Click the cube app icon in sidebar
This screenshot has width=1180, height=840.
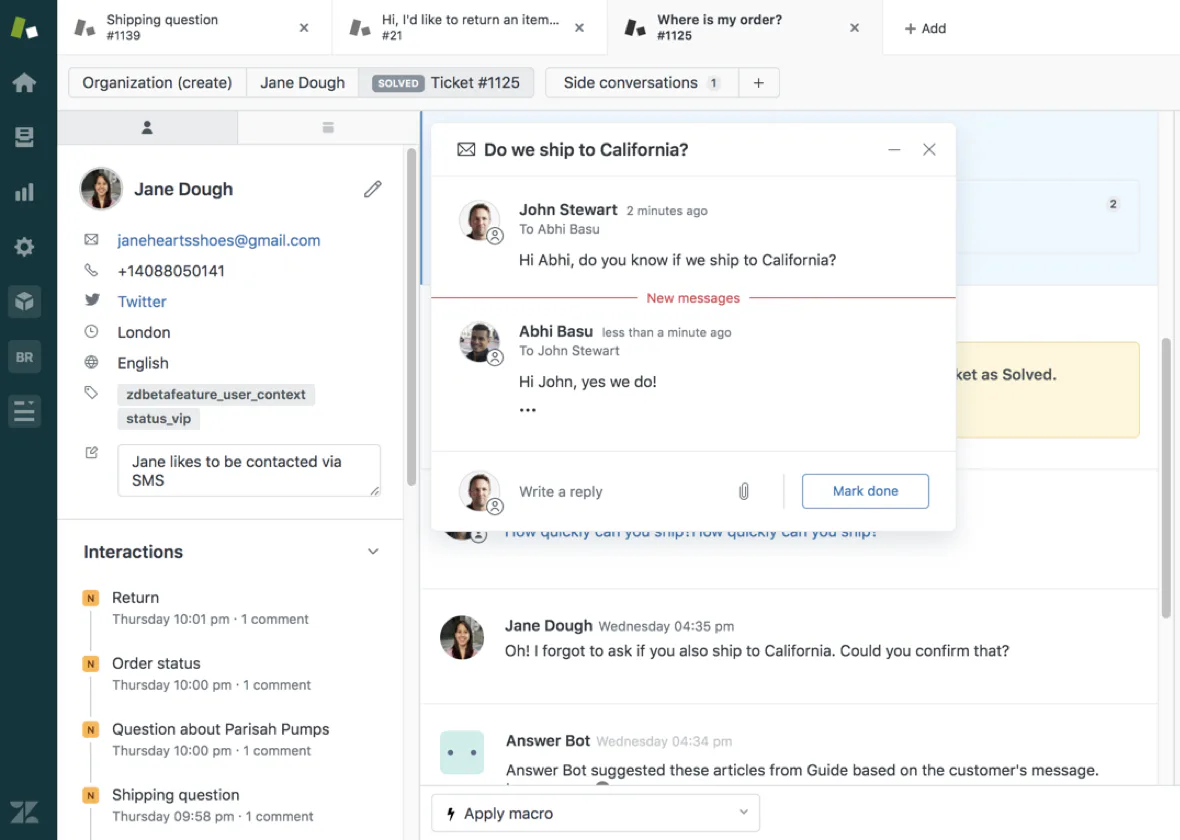24,301
